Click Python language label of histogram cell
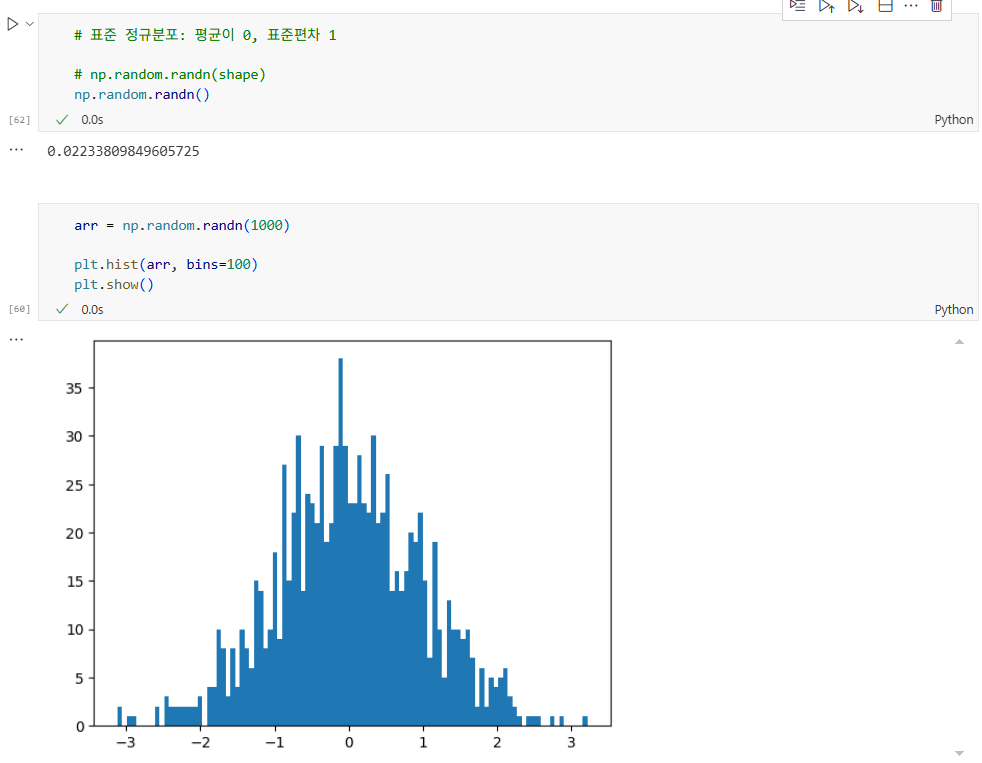 [x=953, y=309]
